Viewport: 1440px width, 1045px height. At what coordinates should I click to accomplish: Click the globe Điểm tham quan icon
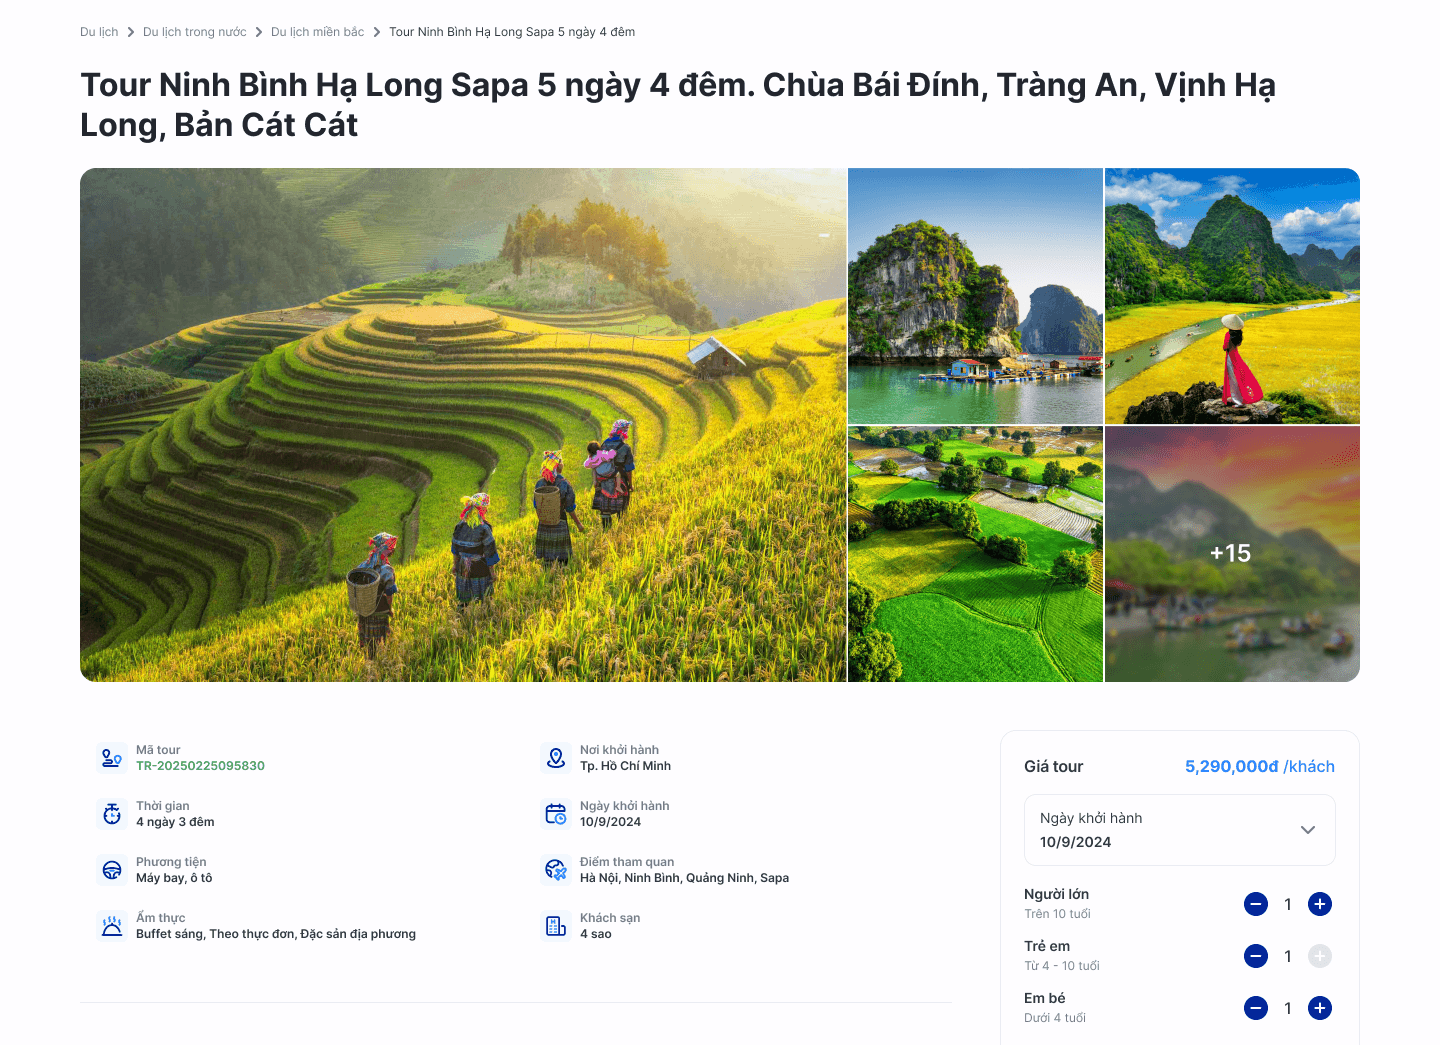tap(556, 870)
